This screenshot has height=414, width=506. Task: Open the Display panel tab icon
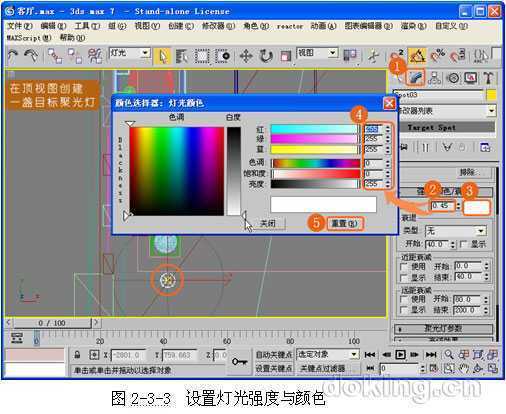pos(470,78)
